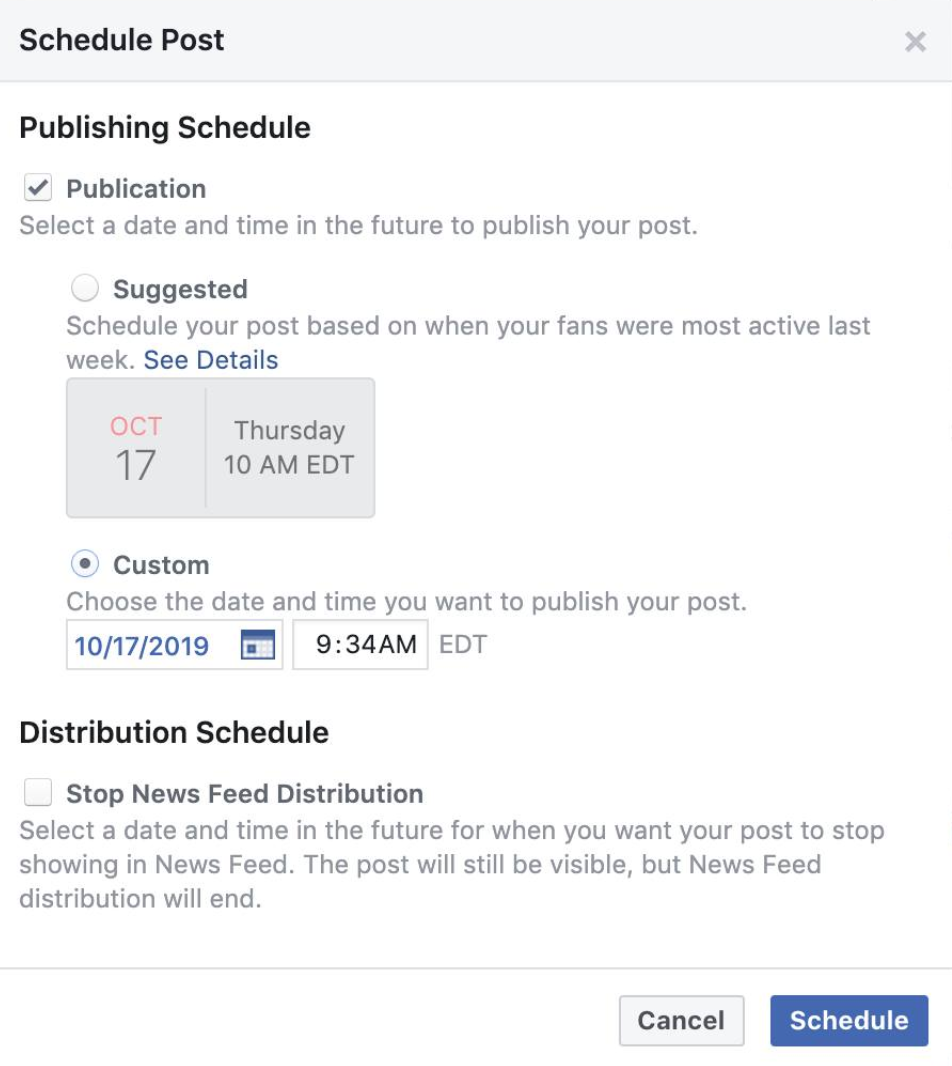
Task: Click the hour value in time field
Action: pos(324,644)
